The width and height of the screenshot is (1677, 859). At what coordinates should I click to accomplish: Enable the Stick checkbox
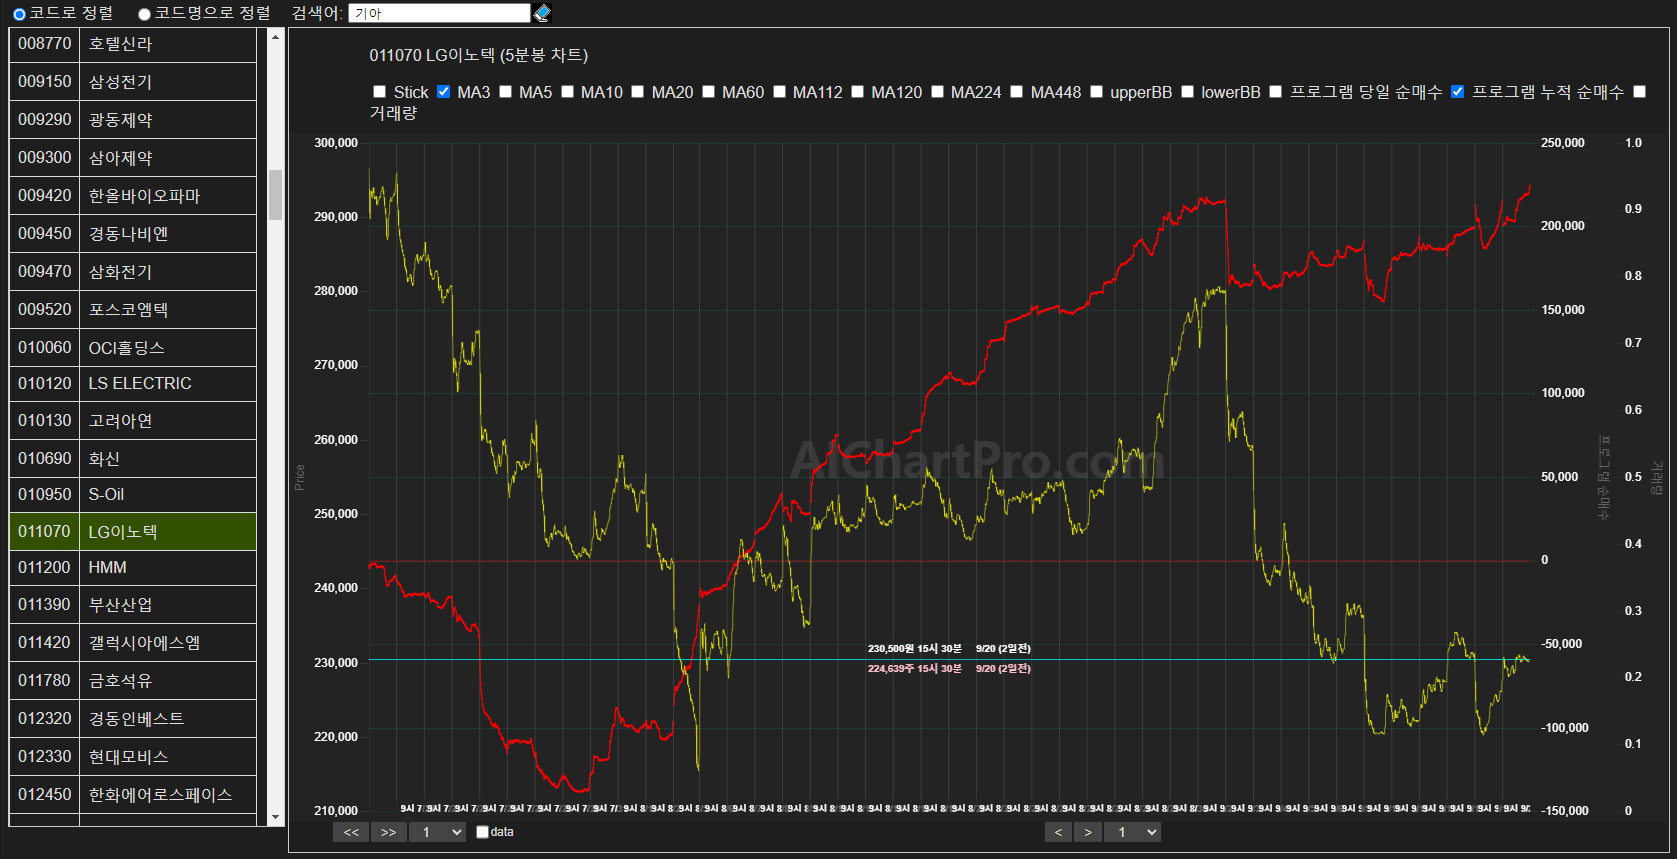point(380,92)
